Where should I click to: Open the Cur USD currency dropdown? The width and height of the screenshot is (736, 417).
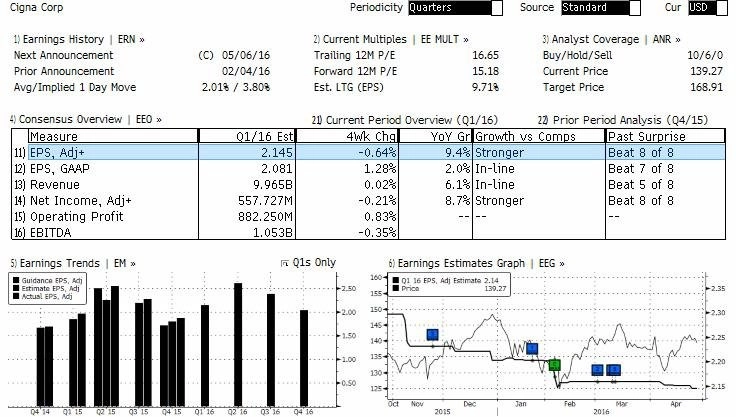[x=708, y=8]
